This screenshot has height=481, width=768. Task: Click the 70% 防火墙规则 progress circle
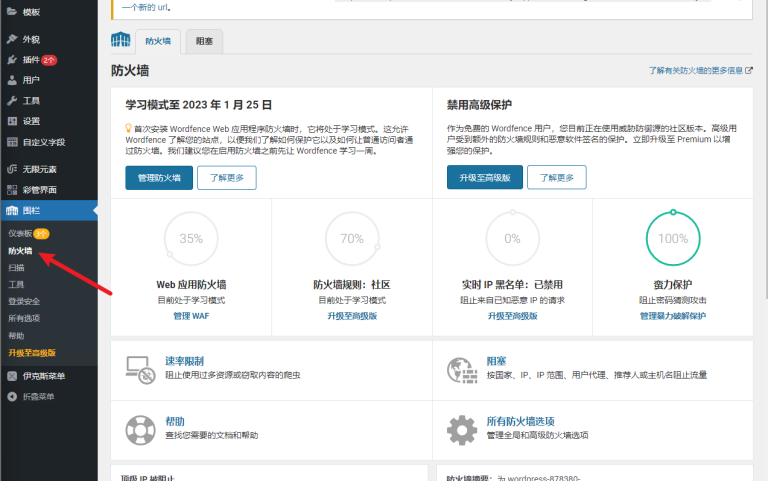[x=352, y=239]
